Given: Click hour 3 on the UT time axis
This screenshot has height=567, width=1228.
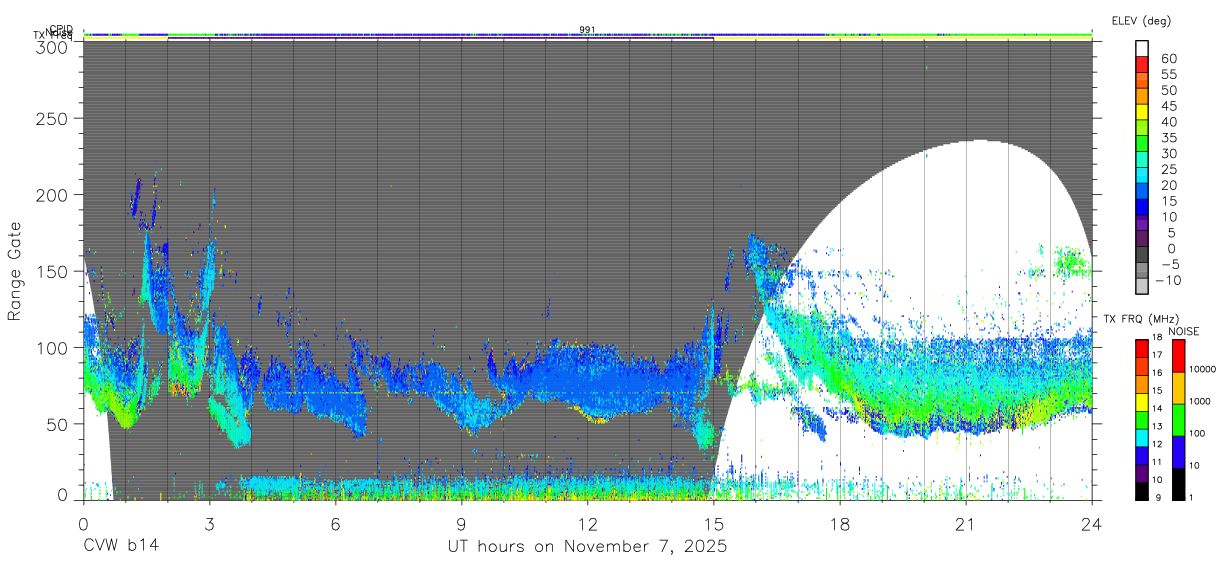Looking at the screenshot, I should pos(209,523).
